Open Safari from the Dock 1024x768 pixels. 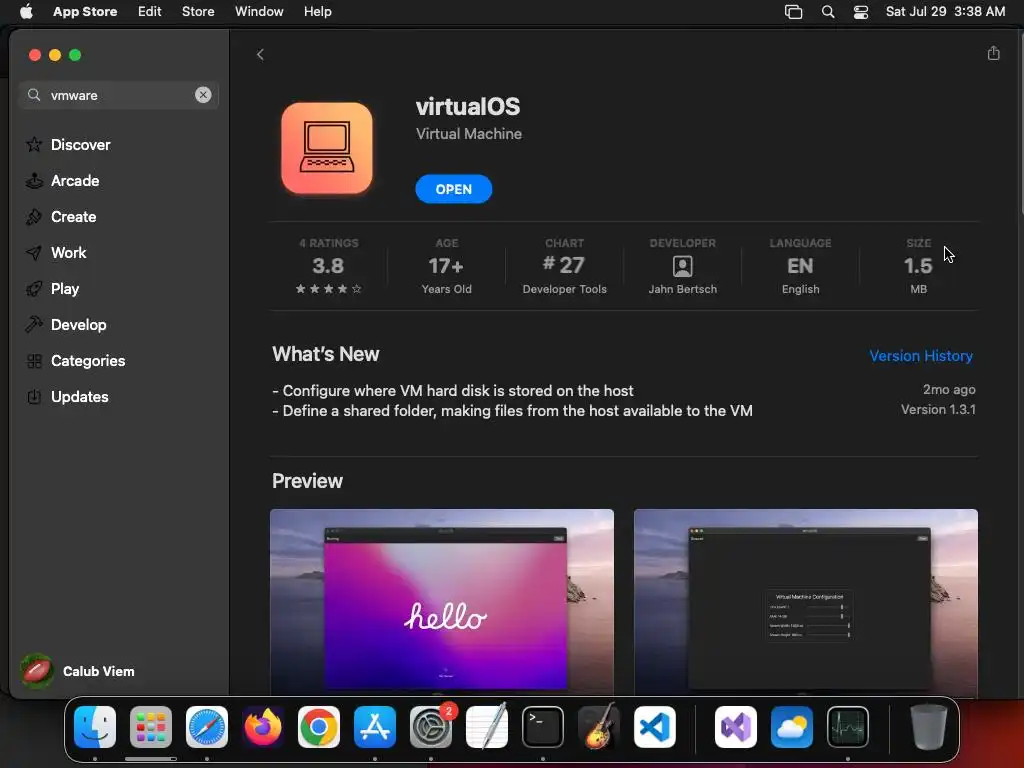click(x=207, y=727)
